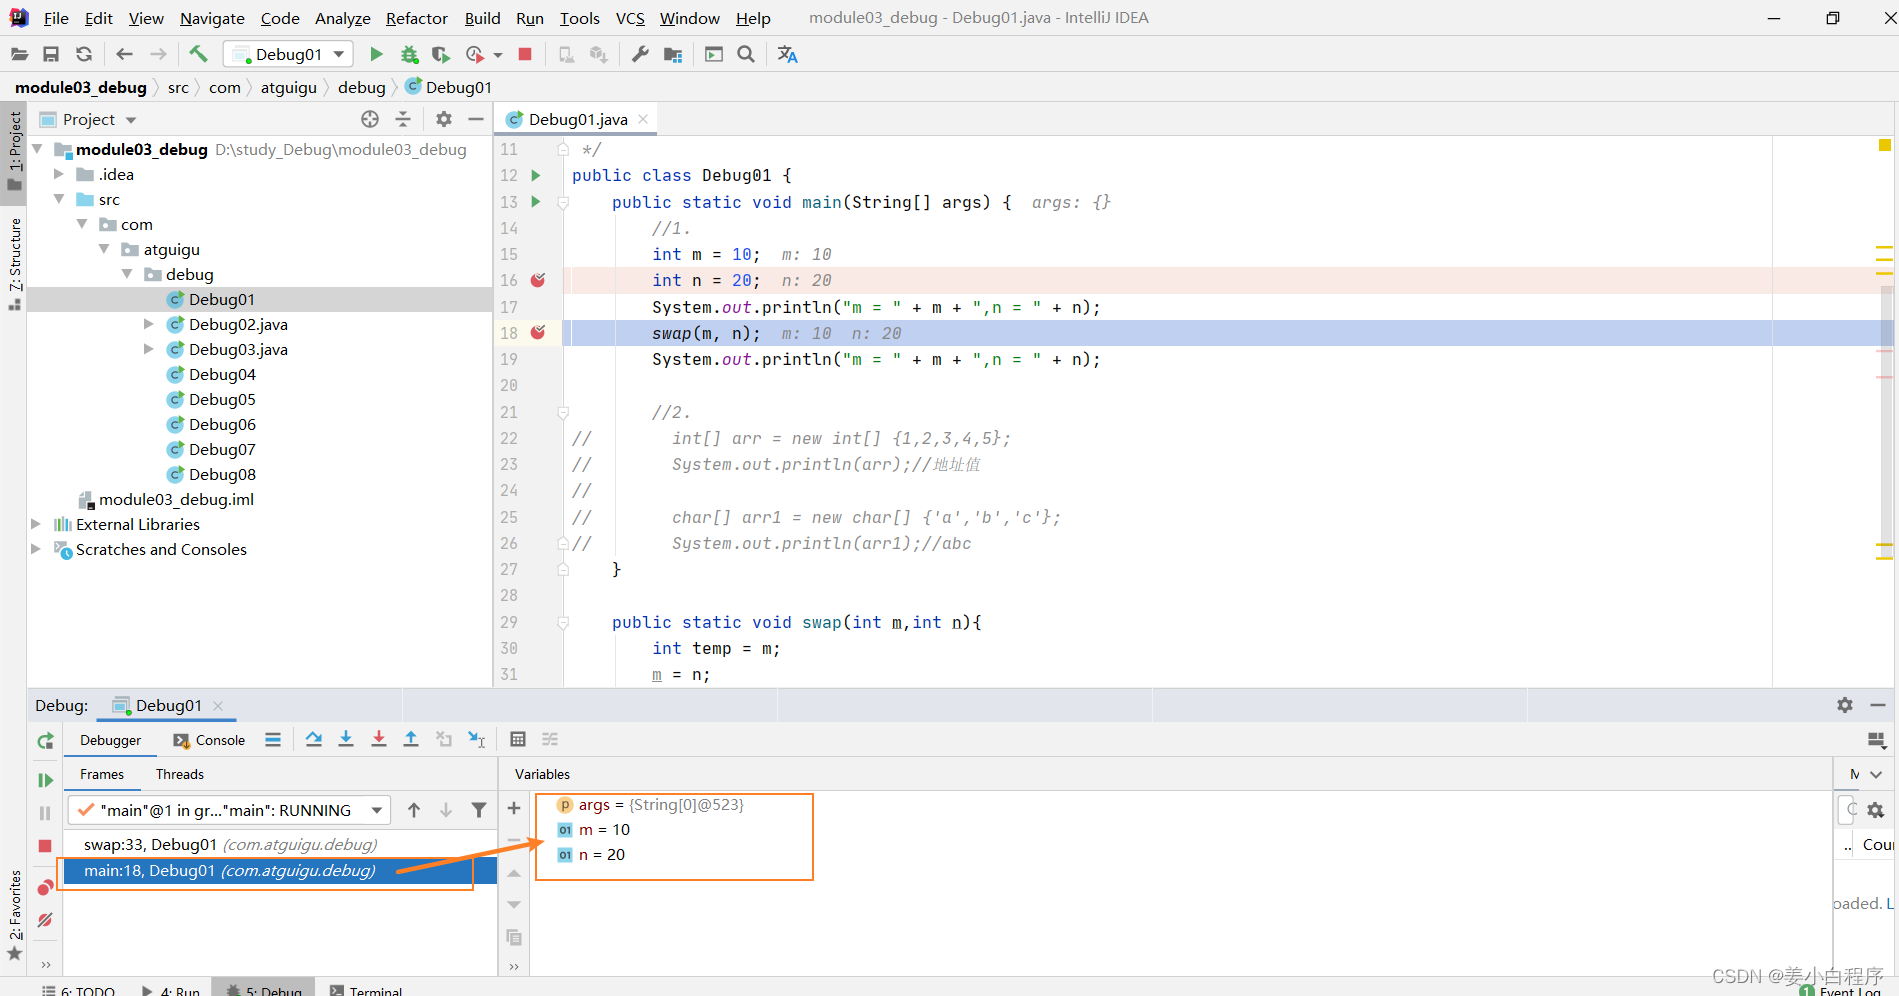1899x996 pixels.
Task: Synchronize files with the reload icon
Action: pyautogui.click(x=84, y=54)
